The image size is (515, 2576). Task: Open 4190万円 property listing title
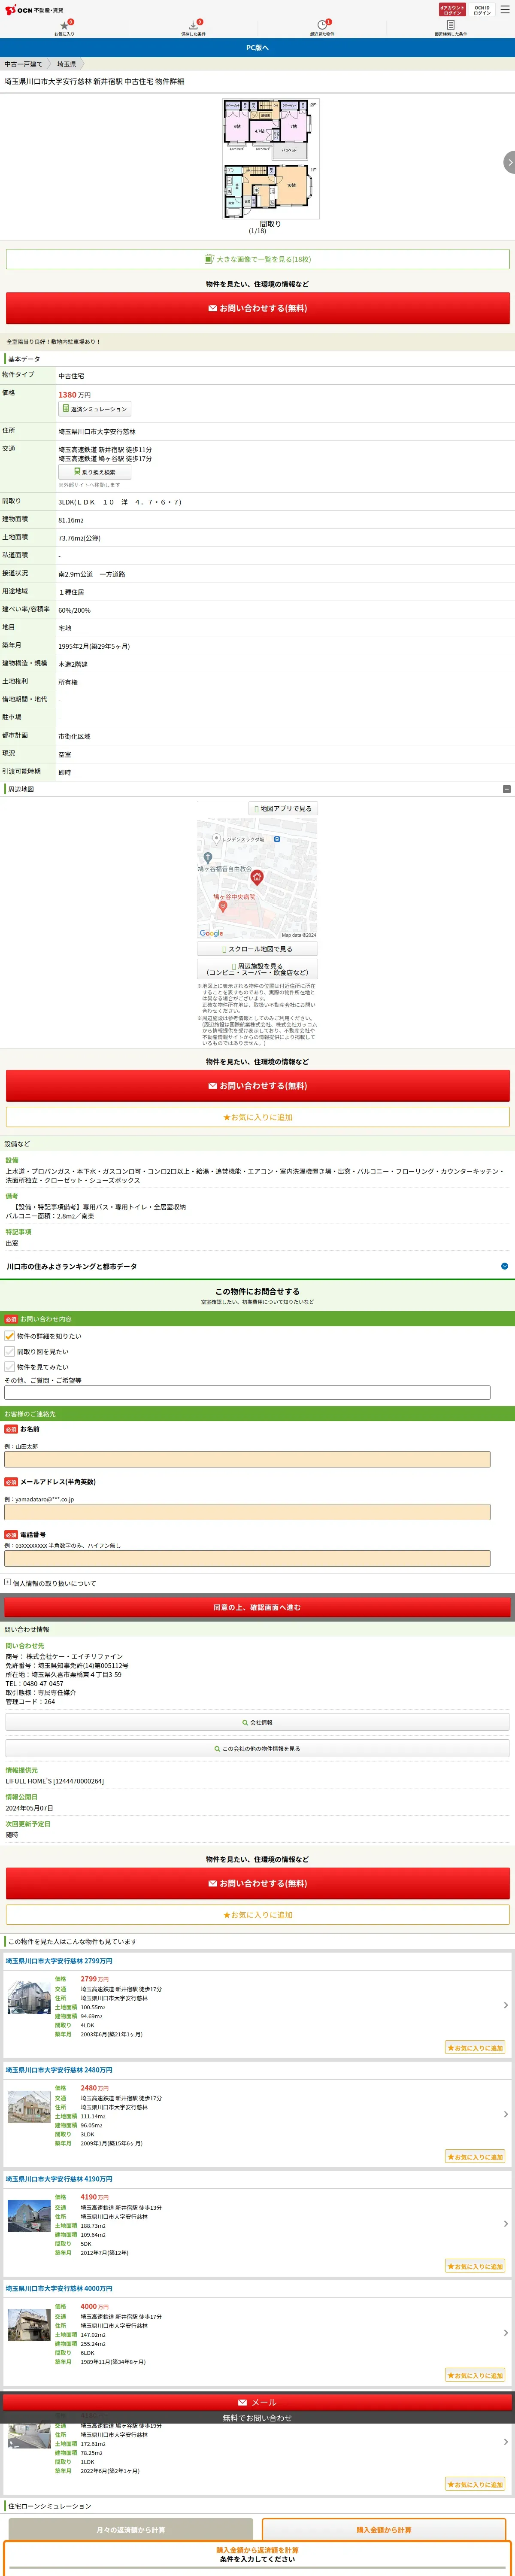(x=59, y=2179)
